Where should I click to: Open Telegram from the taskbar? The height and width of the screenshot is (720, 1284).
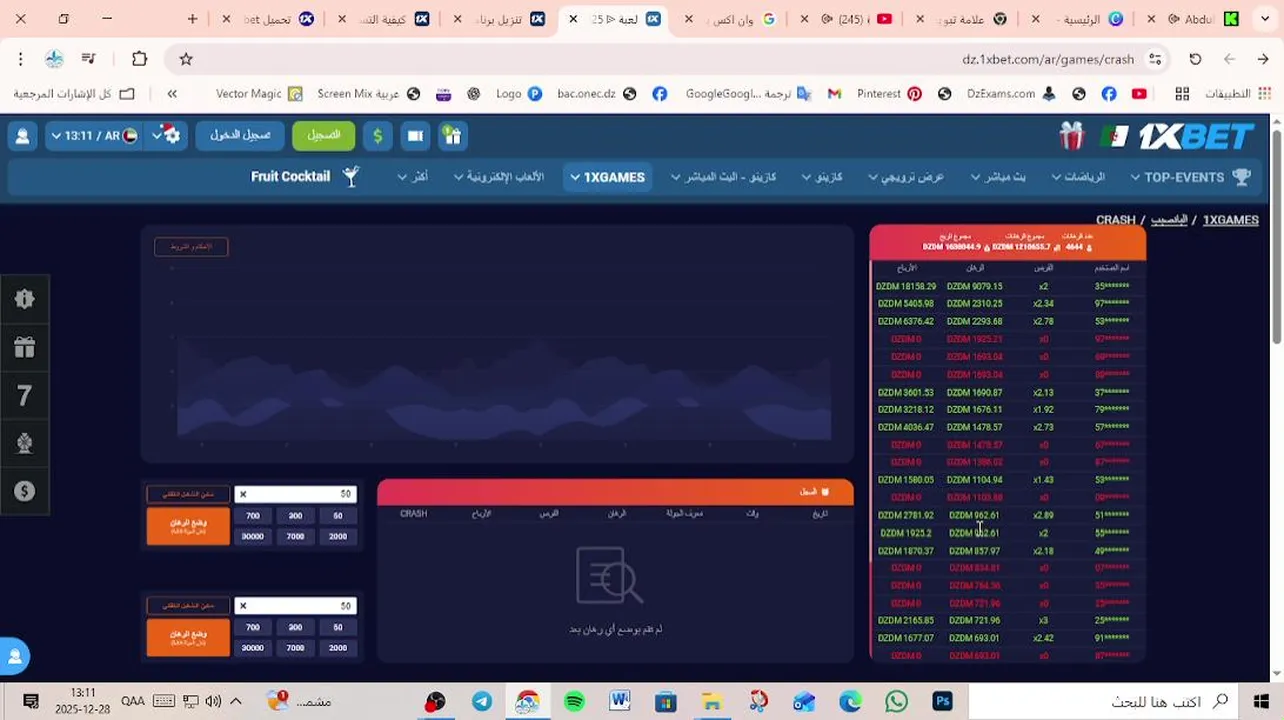point(481,701)
